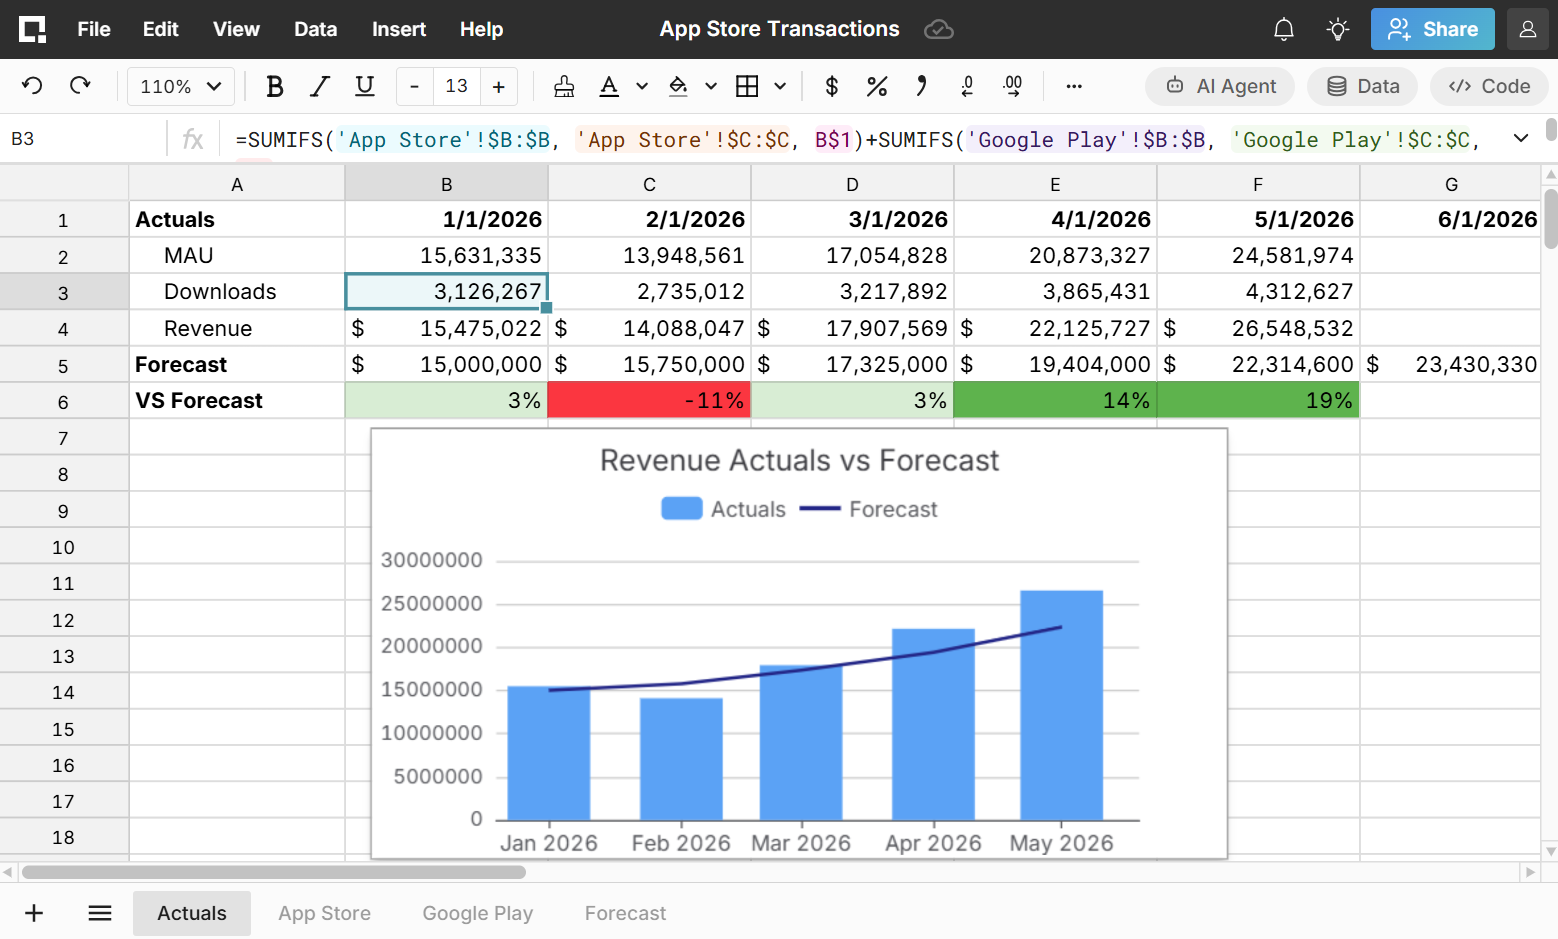
Task: Decrease font size with minus button
Action: point(415,86)
